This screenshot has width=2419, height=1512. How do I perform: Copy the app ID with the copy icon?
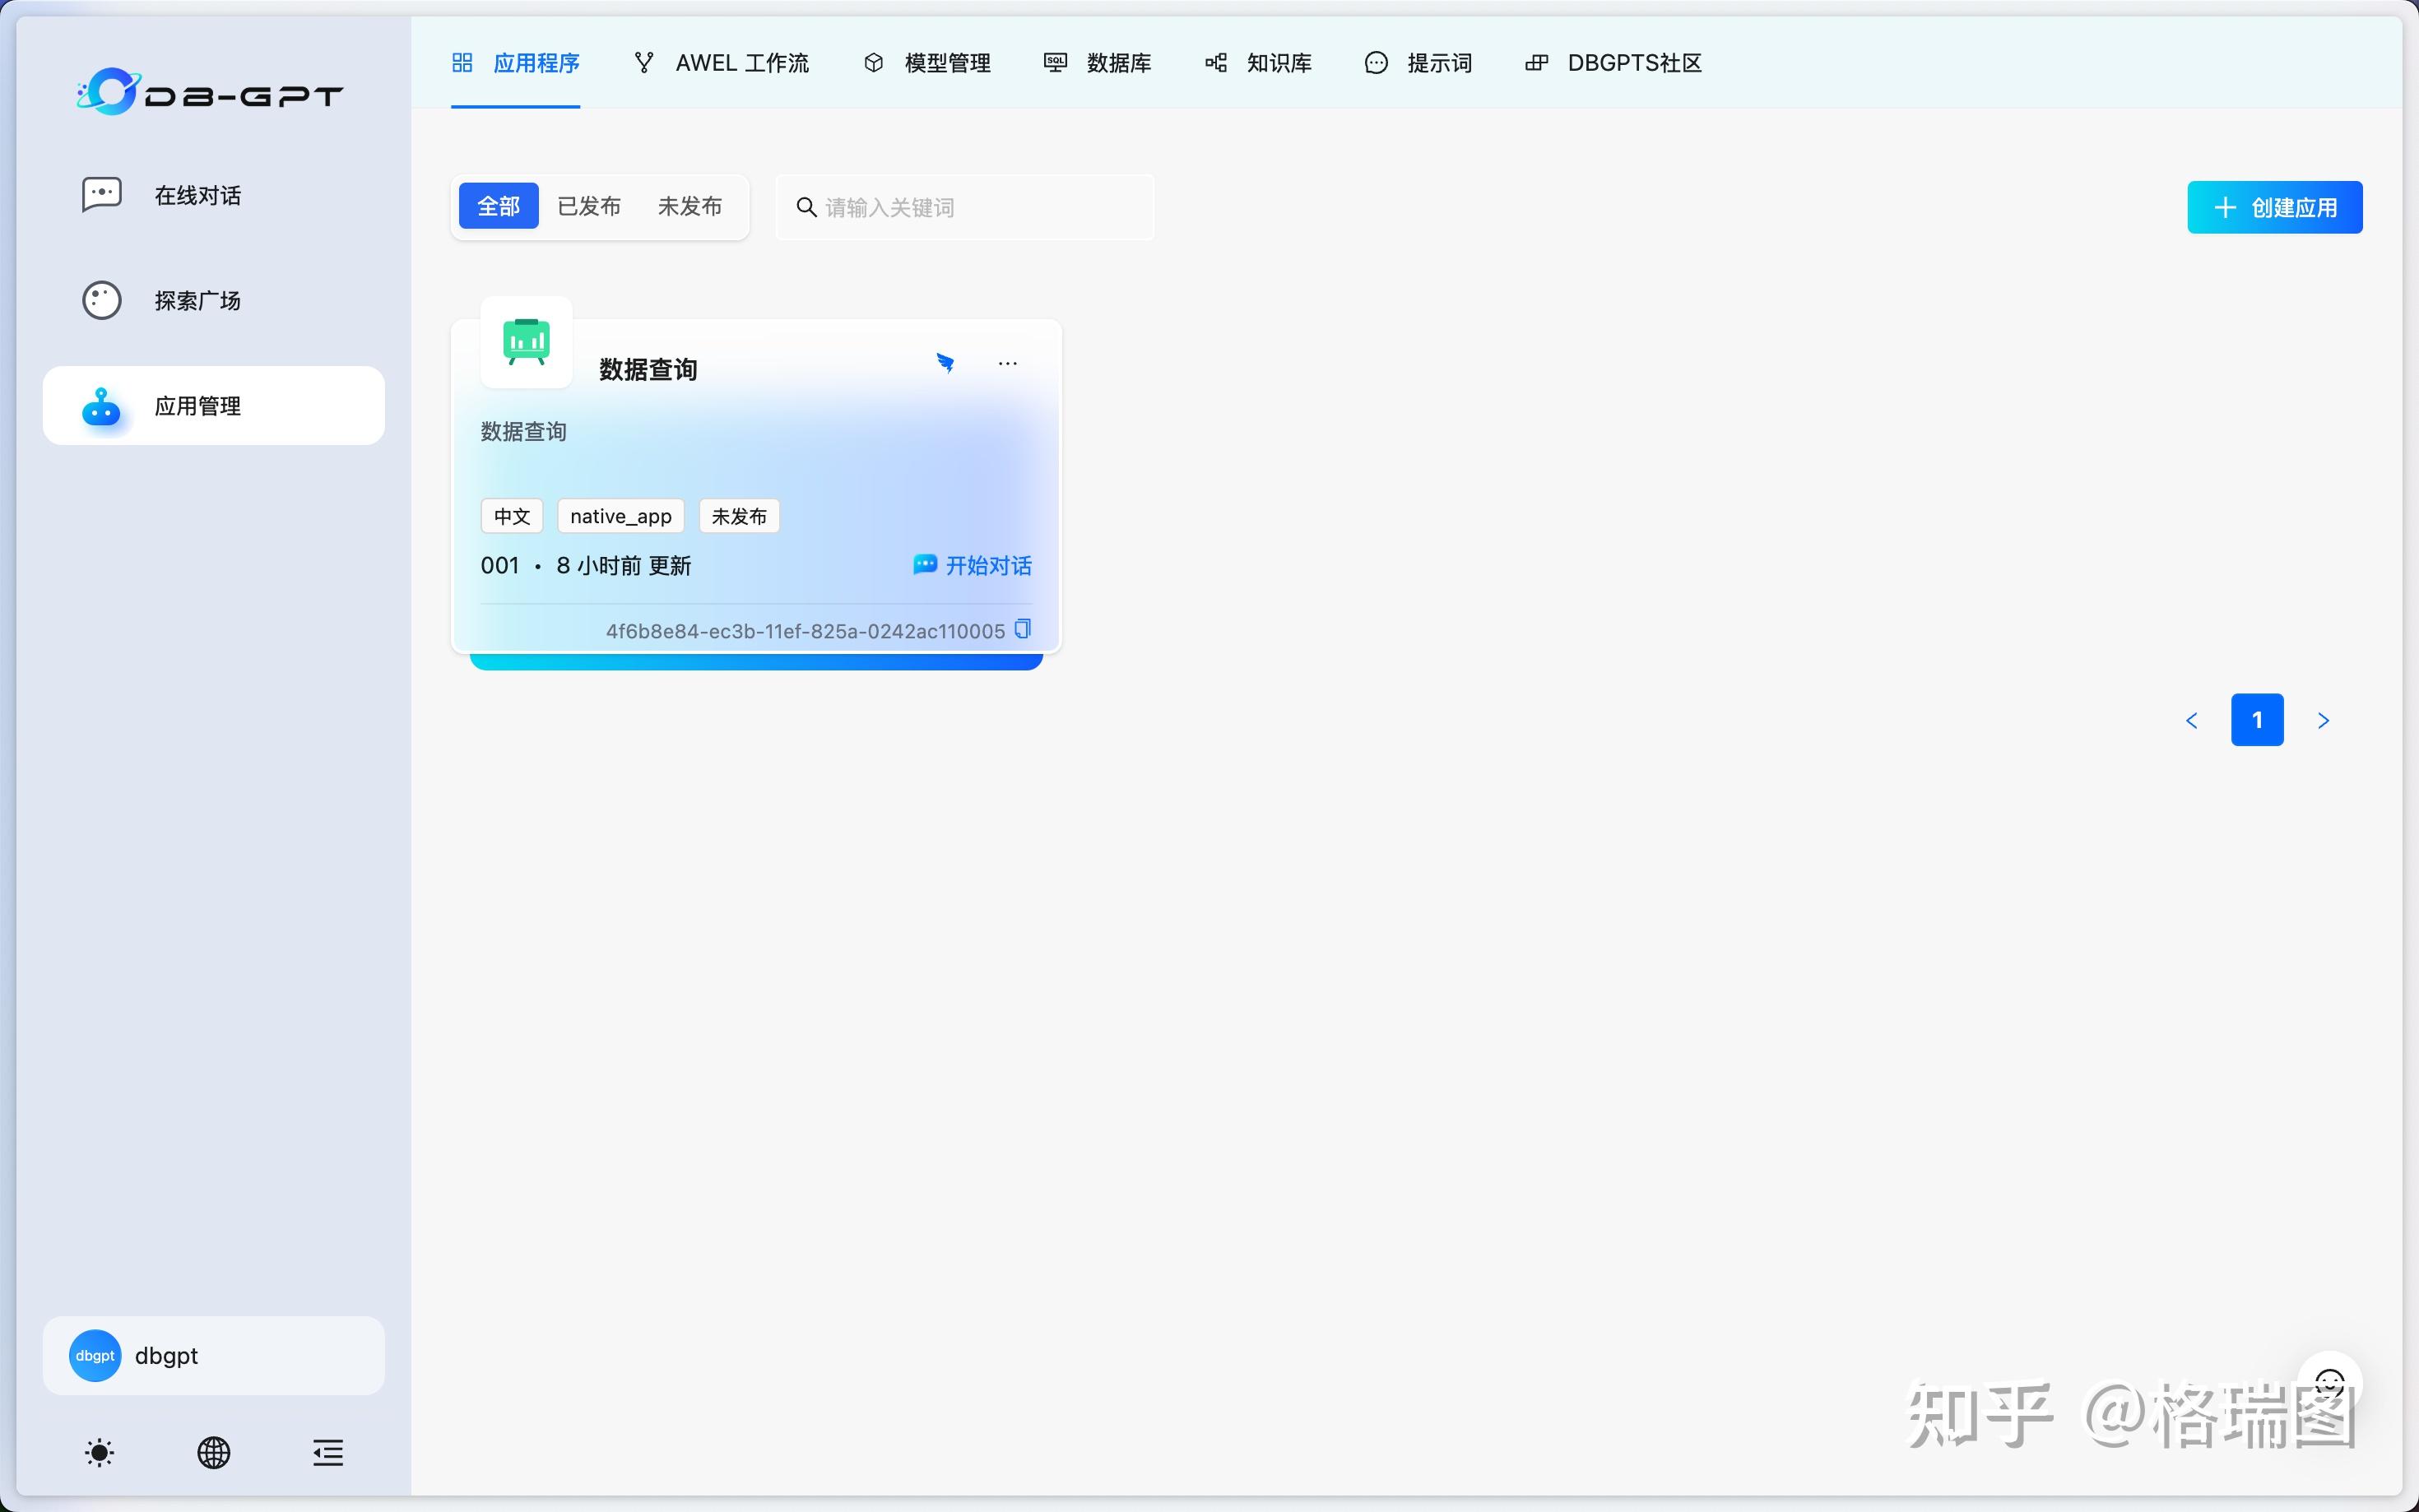(1022, 628)
